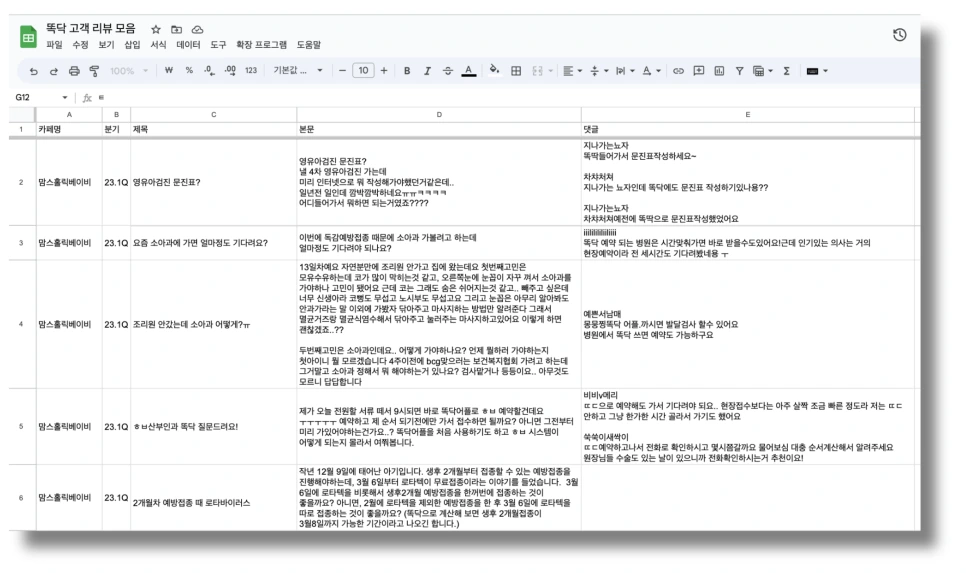Decrease decimal places
This screenshot has height=573, width=966.
(x=209, y=71)
